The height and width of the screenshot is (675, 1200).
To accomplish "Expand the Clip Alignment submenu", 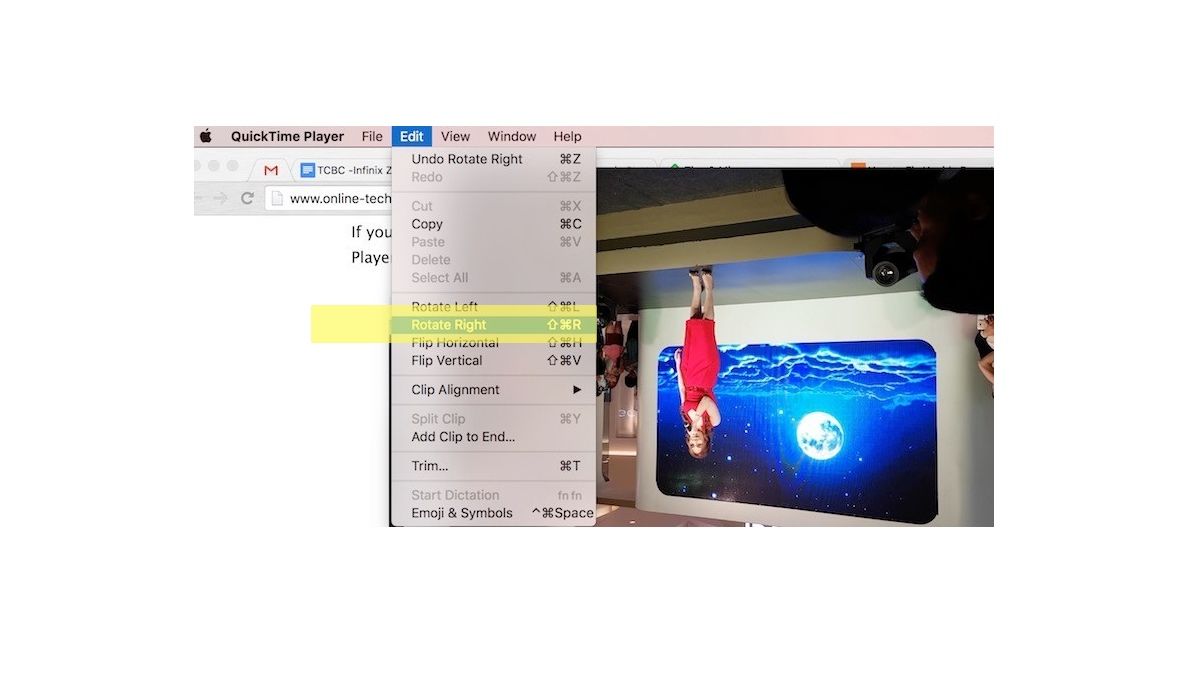I will point(493,390).
